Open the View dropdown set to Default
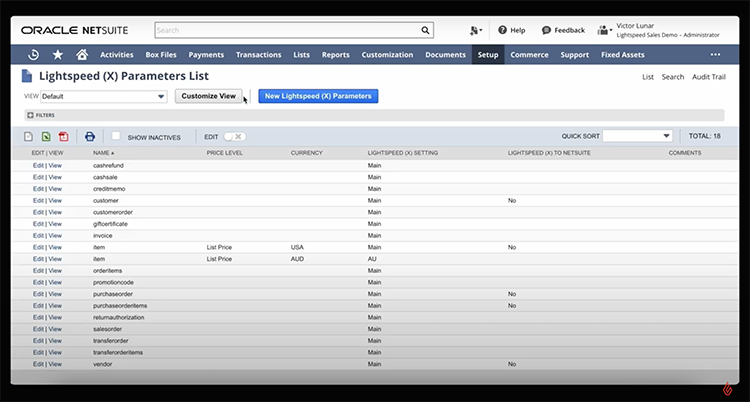This screenshot has height=402, width=750. click(x=103, y=97)
